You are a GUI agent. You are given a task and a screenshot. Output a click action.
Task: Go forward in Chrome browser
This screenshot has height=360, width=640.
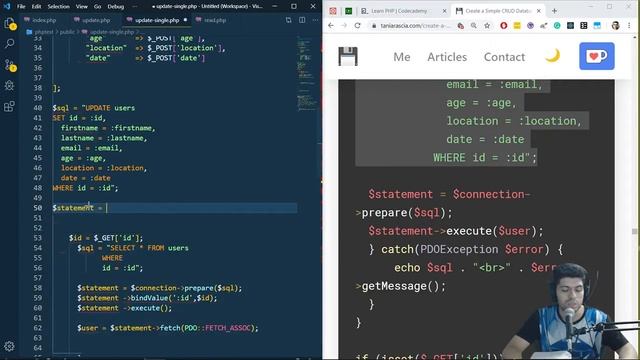point(344,25)
